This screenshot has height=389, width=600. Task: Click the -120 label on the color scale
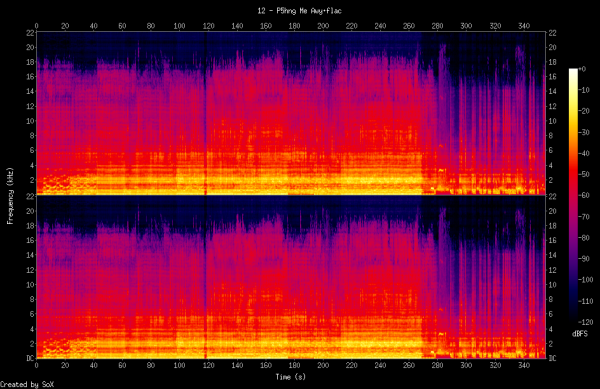point(586,322)
